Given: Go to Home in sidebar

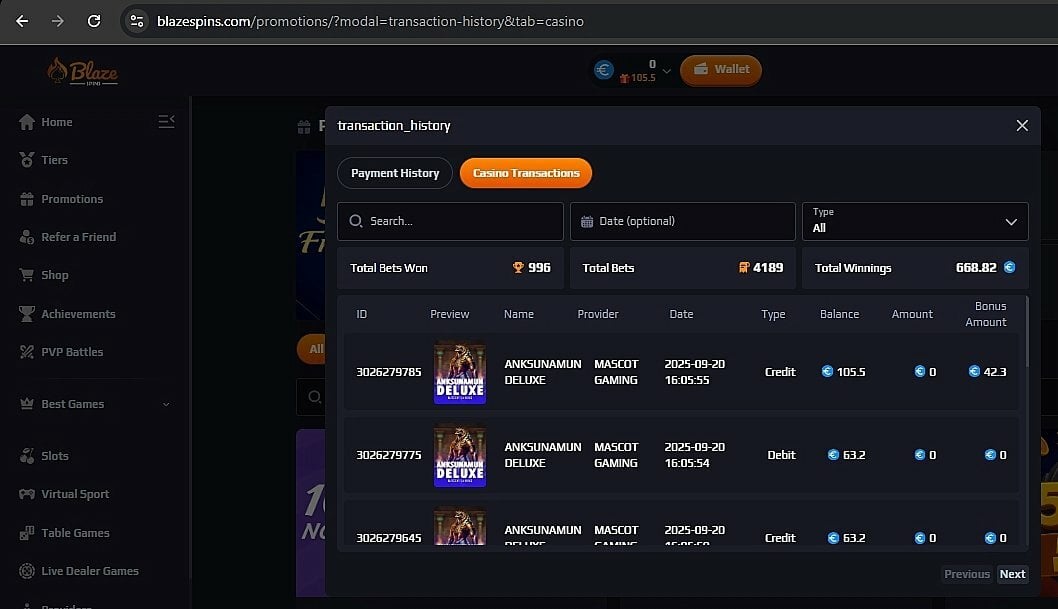Looking at the screenshot, I should click(57, 122).
